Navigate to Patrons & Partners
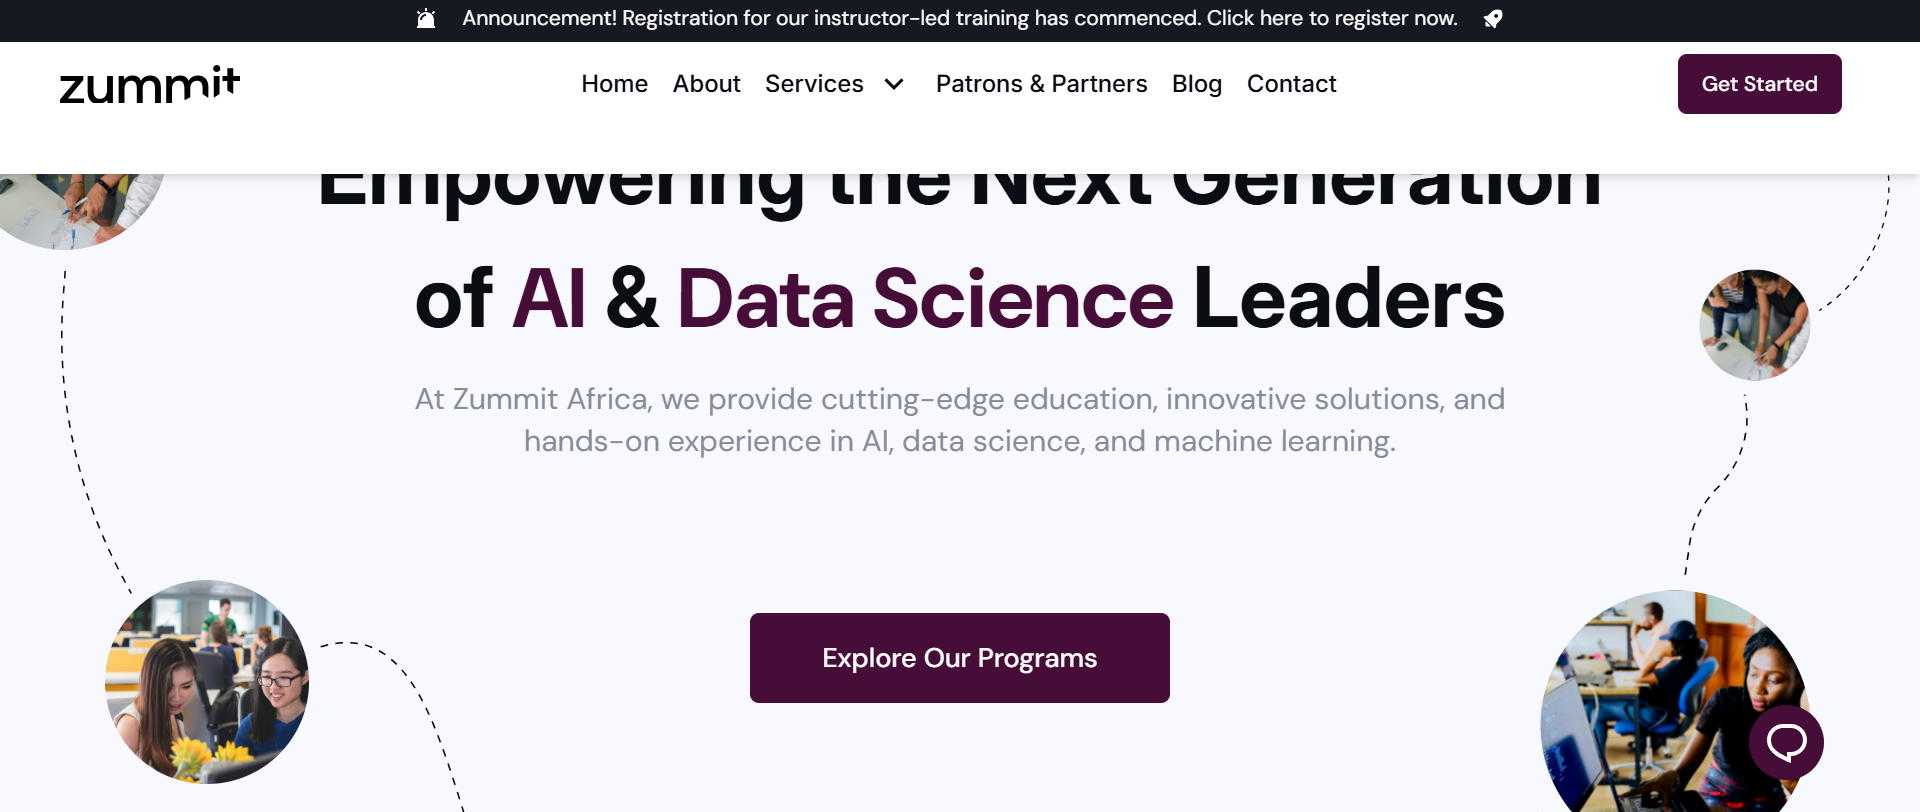 tap(1041, 84)
